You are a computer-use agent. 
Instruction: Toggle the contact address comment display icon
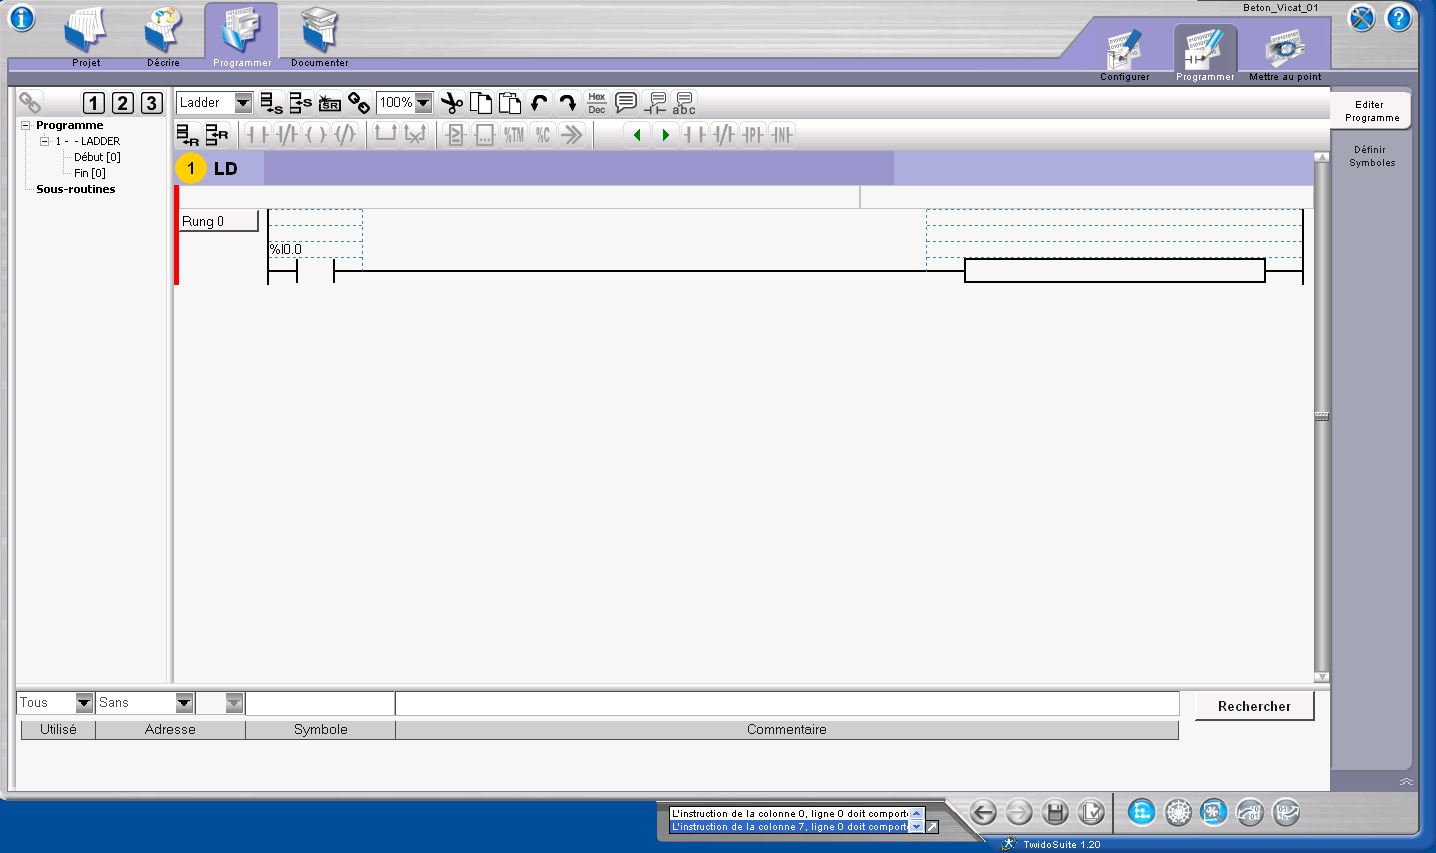coord(655,103)
